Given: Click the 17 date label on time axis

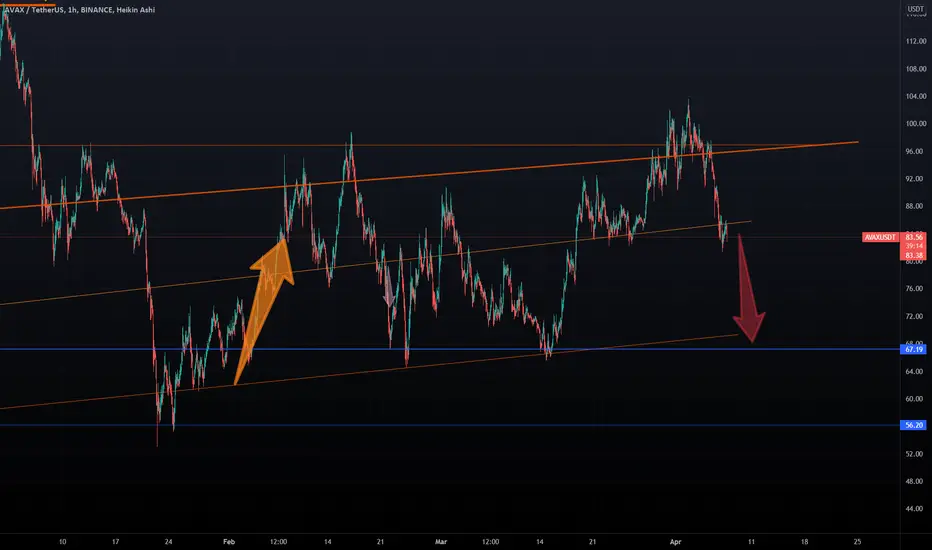Looking at the screenshot, I should pos(115,542).
